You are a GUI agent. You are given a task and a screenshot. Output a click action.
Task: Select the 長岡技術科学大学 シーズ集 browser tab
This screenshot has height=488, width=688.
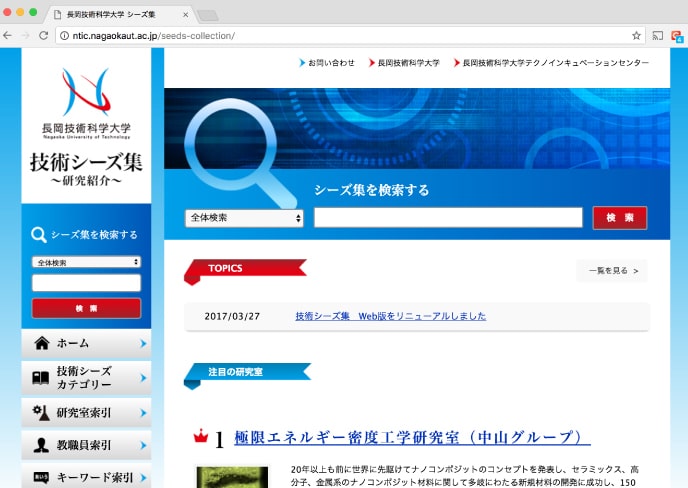[120, 15]
